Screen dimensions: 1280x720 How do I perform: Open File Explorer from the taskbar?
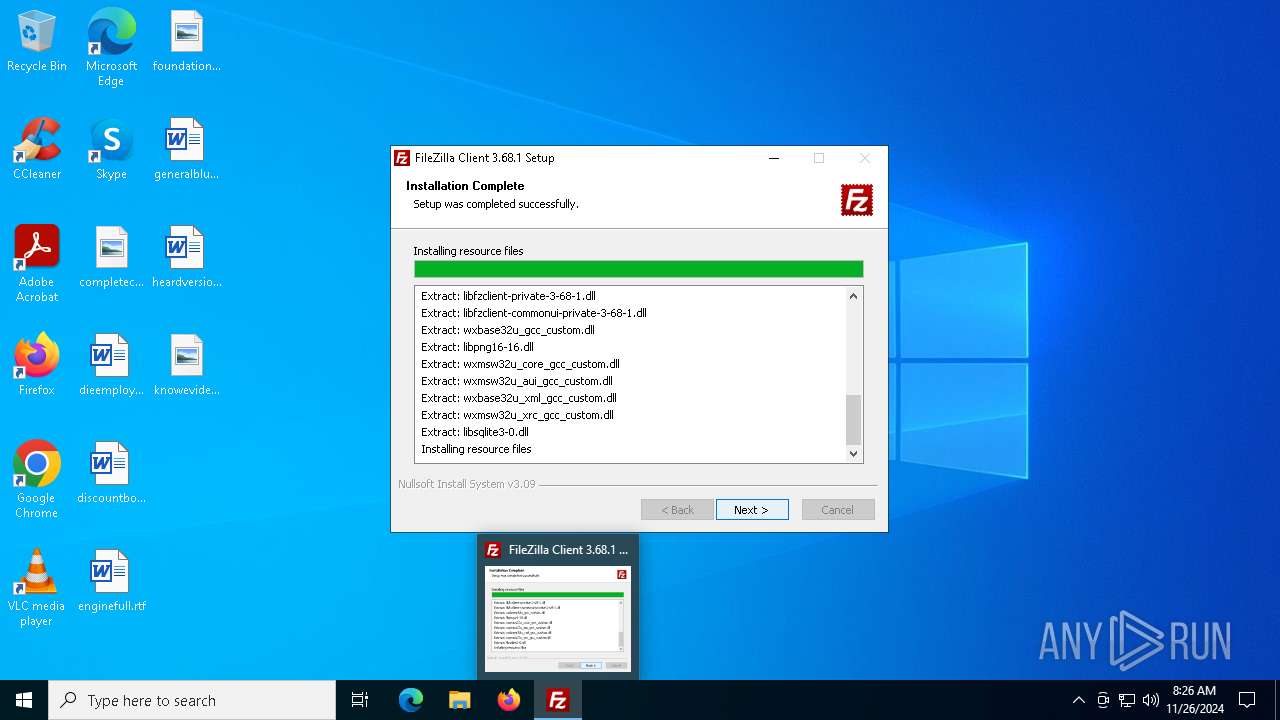coord(460,700)
